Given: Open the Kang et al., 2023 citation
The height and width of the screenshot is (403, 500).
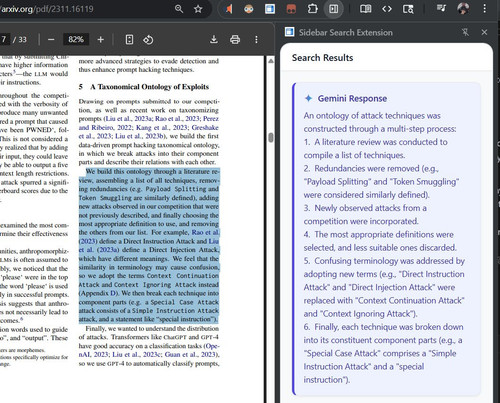Looking at the screenshot, I should [x=162, y=127].
